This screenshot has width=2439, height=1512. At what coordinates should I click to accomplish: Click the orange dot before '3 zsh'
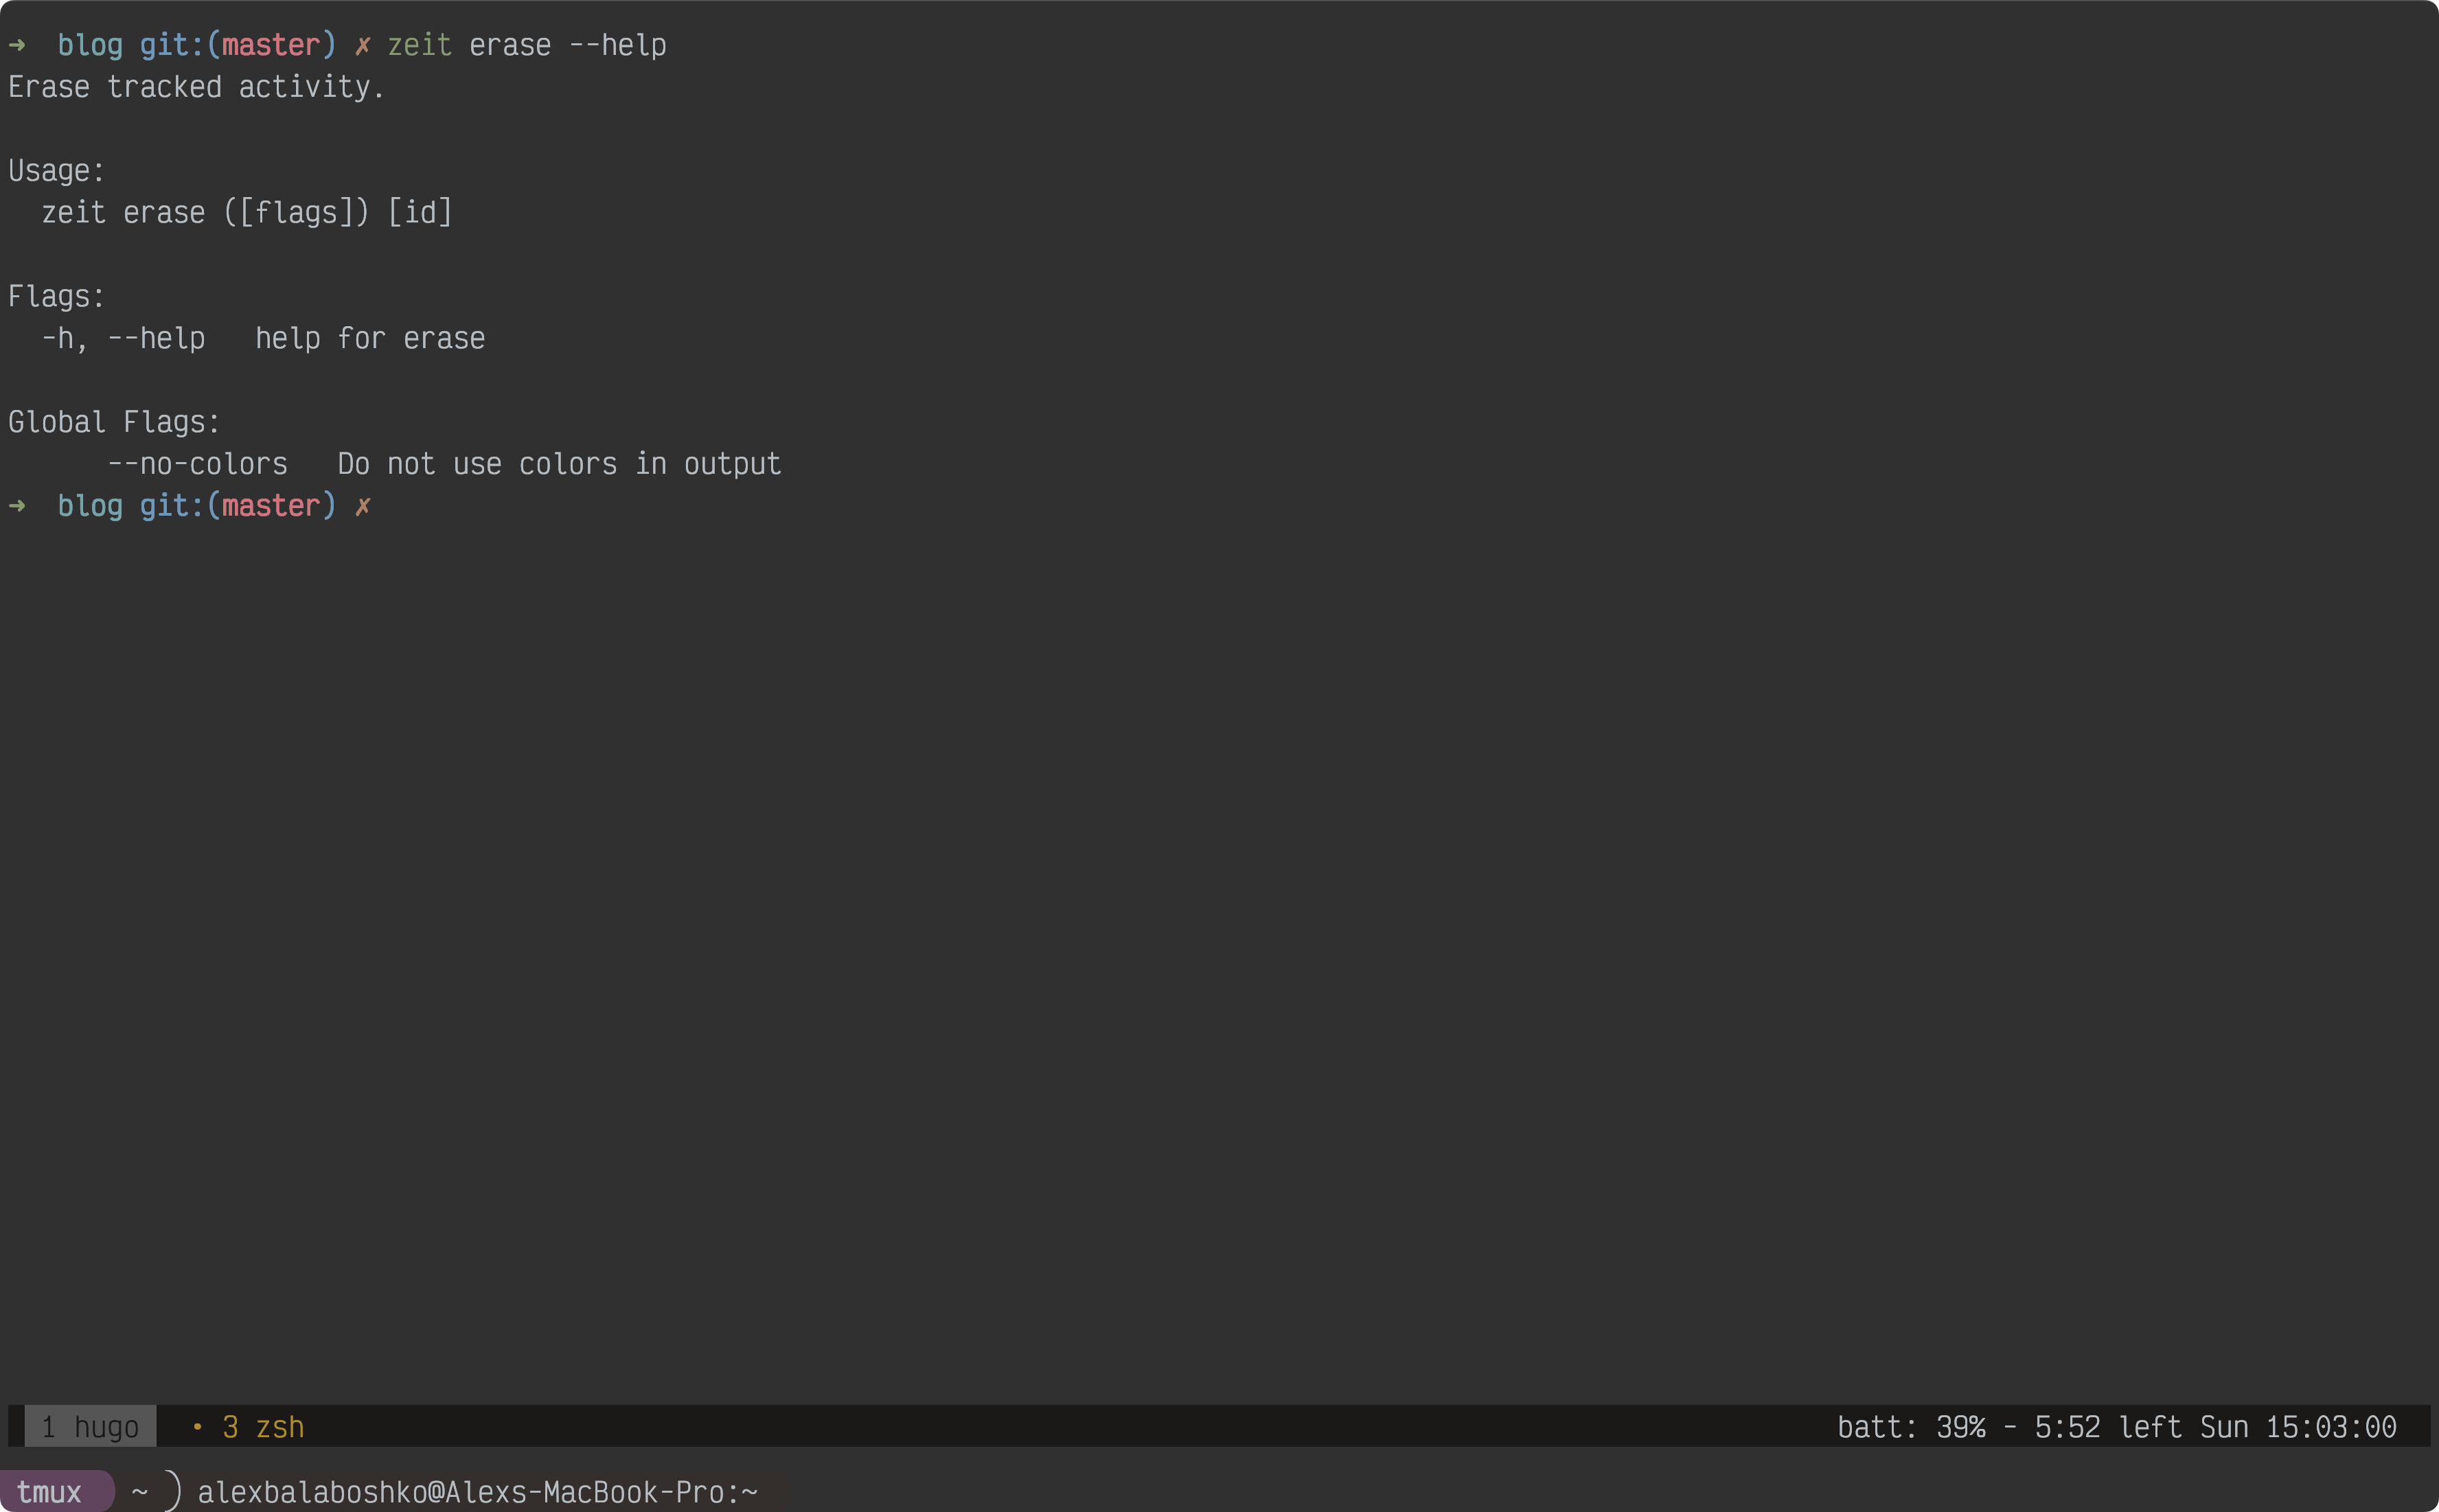click(197, 1427)
